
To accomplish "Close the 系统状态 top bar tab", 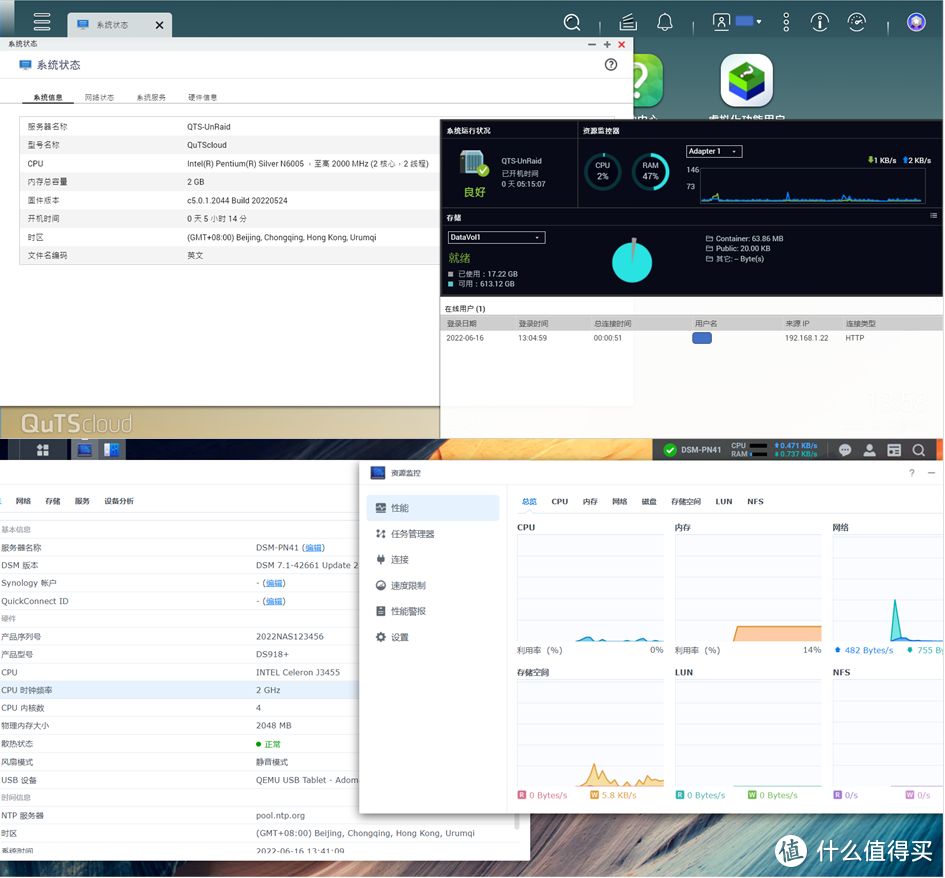I will tap(159, 25).
